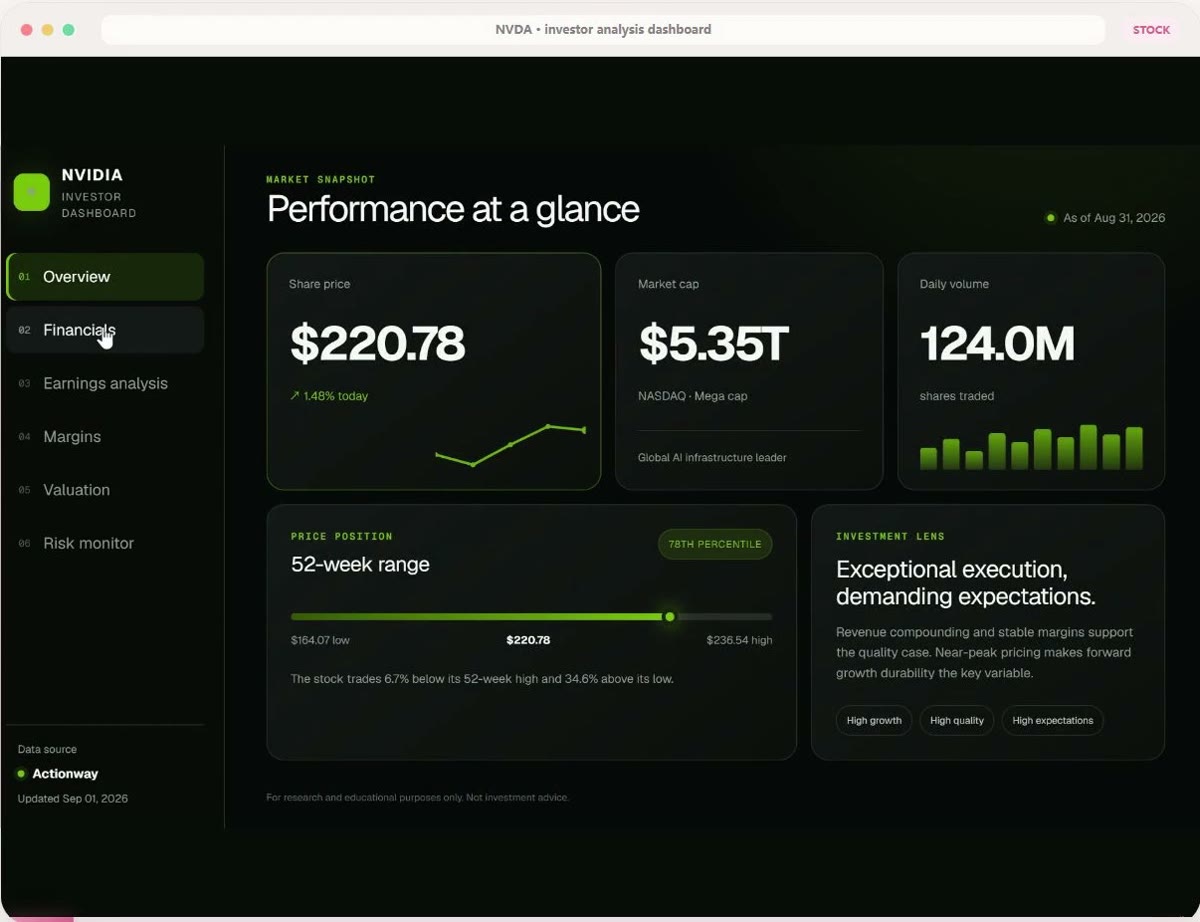Click the Exceptional execution headline

pyautogui.click(x=965, y=583)
